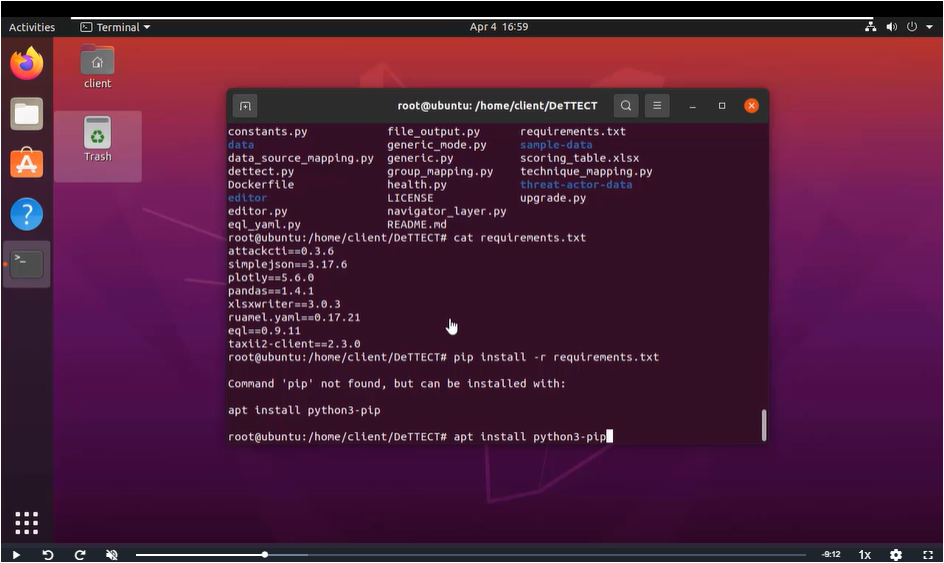Launch Ubuntu Software from the dock
Image resolution: width=944 pixels, height=563 pixels.
pyautogui.click(x=27, y=163)
